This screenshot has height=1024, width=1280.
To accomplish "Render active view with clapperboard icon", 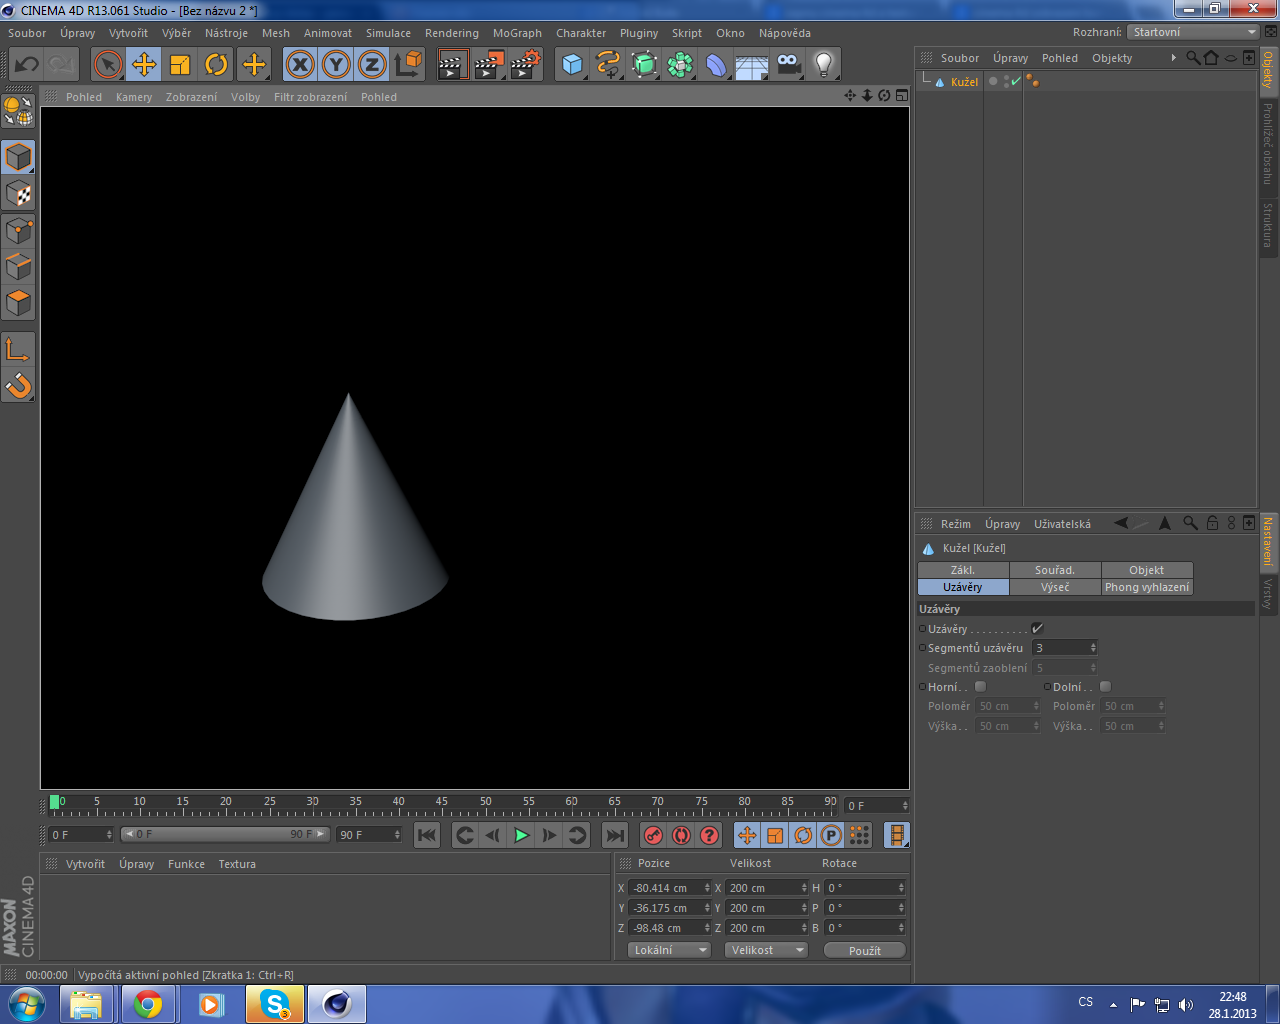I will pyautogui.click(x=452, y=65).
